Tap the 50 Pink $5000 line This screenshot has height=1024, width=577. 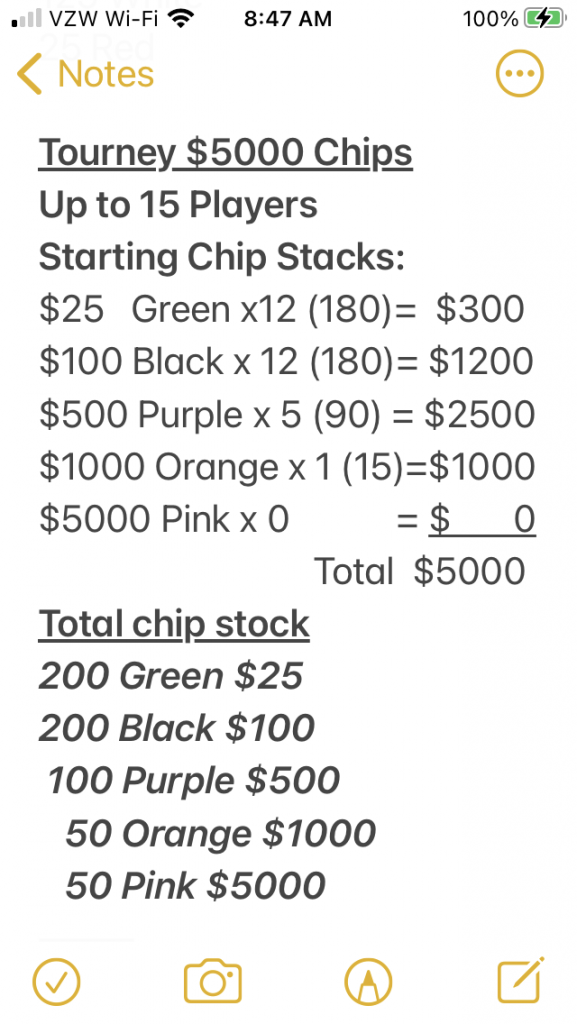pos(195,886)
